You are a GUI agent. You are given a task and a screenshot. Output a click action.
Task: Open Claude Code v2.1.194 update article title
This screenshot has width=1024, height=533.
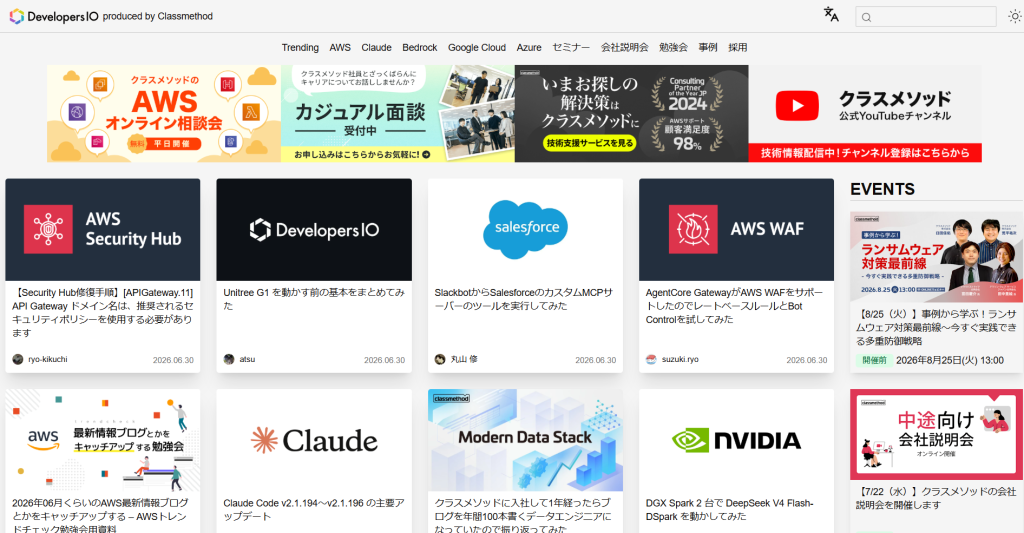click(314, 509)
